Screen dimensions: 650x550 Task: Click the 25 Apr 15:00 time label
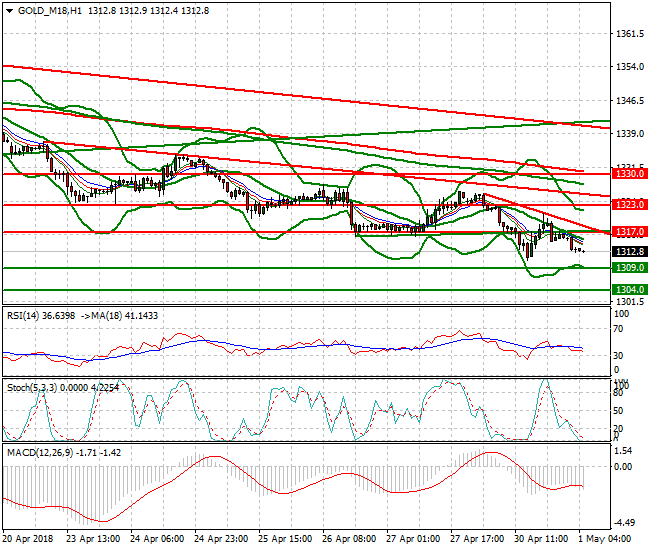[285, 539]
